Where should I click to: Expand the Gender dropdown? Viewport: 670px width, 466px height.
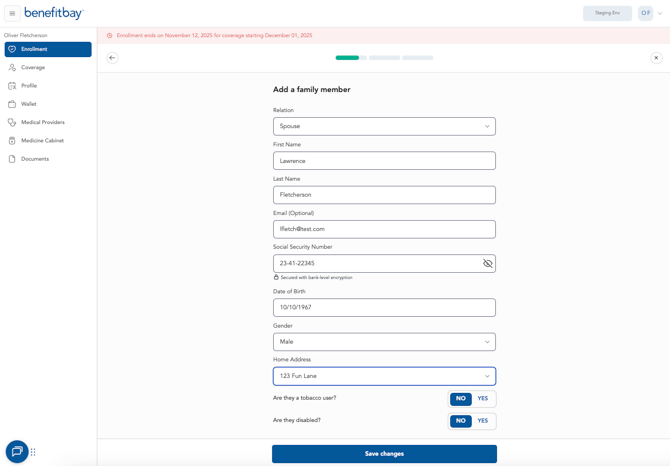point(384,342)
